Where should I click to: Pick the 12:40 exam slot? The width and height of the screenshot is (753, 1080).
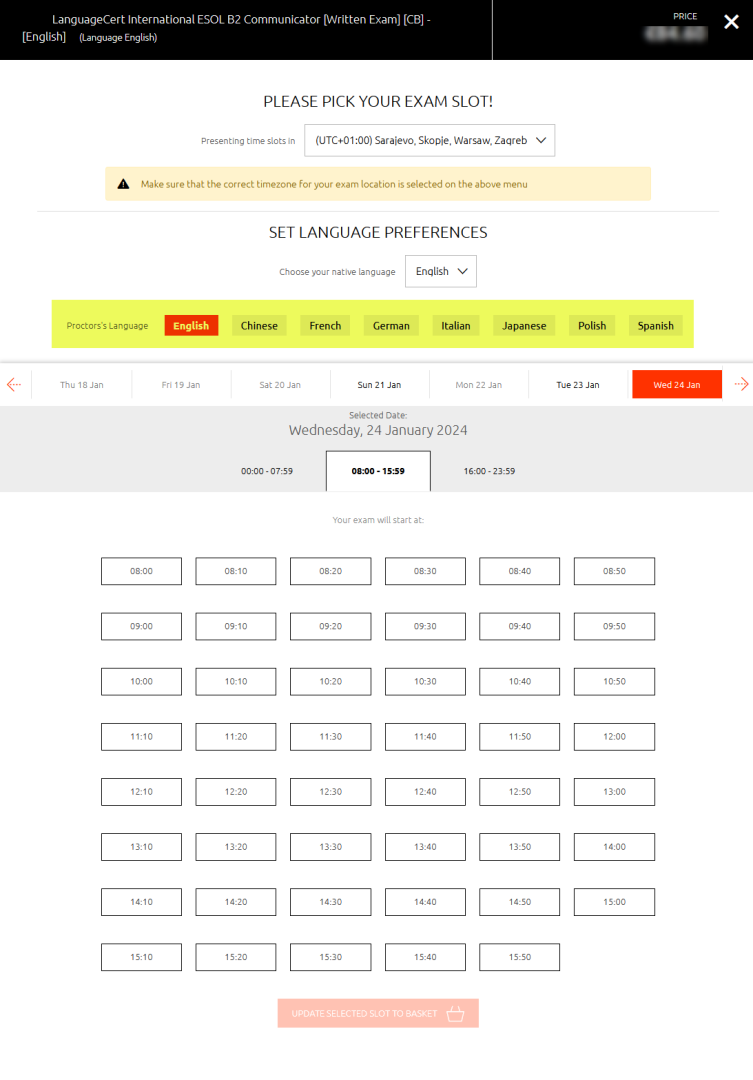click(425, 791)
